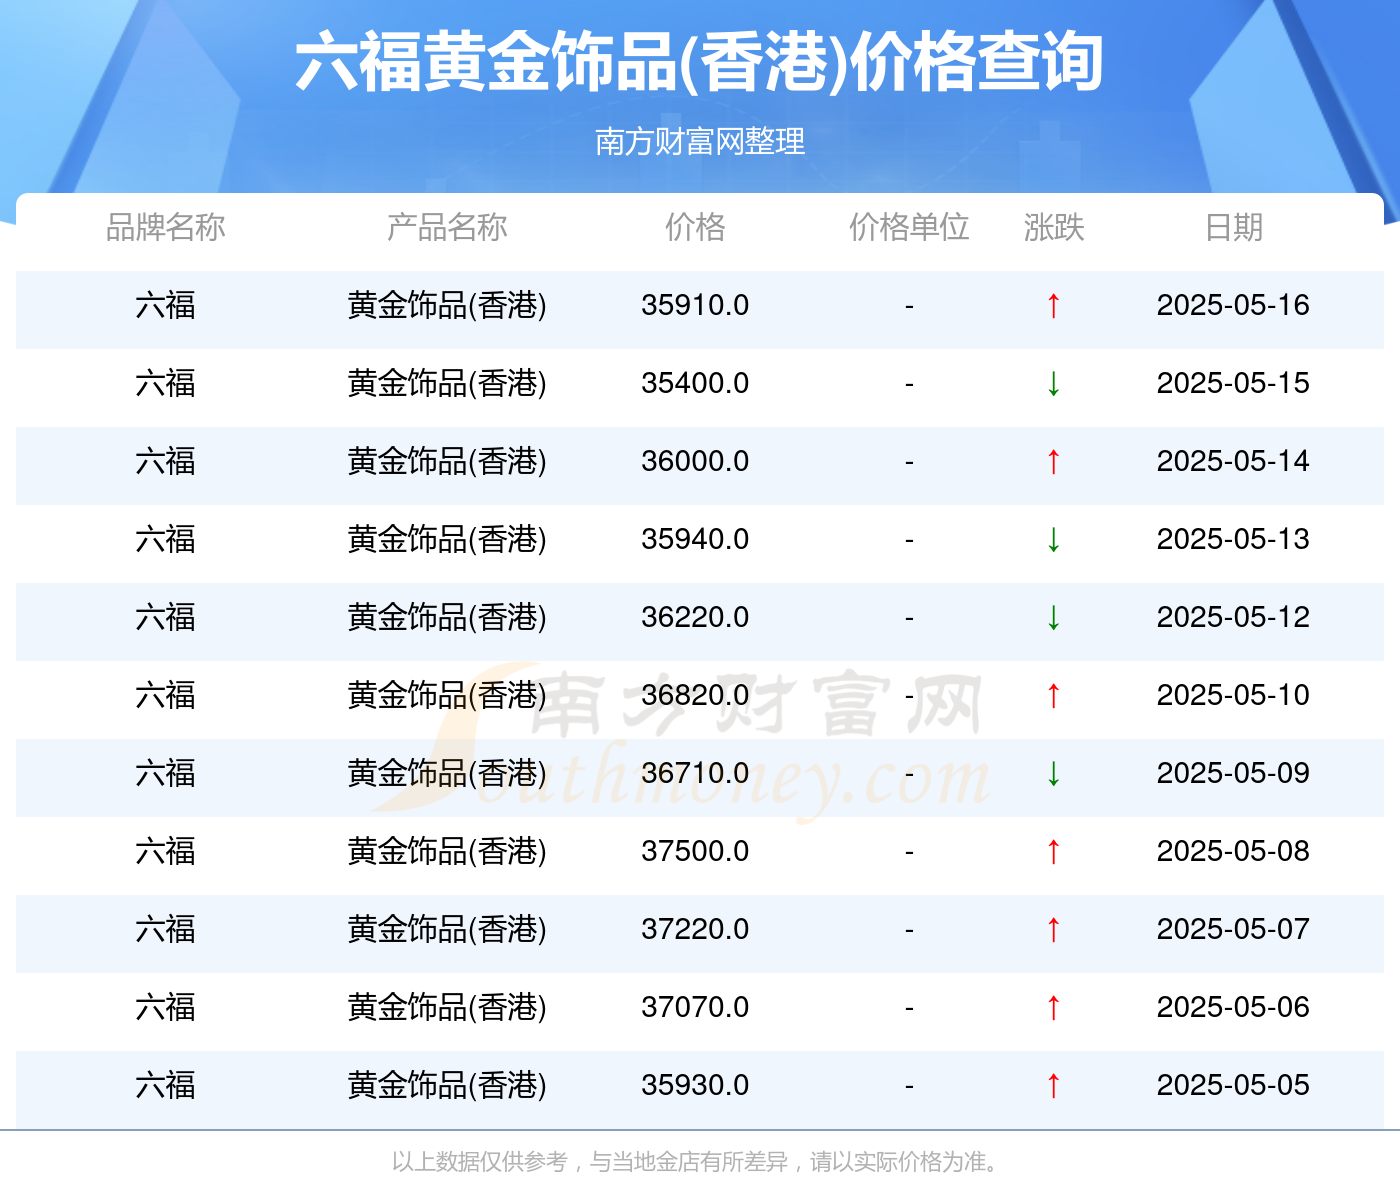Select price 36820.0
This screenshot has height=1177, width=1400.
click(x=695, y=695)
